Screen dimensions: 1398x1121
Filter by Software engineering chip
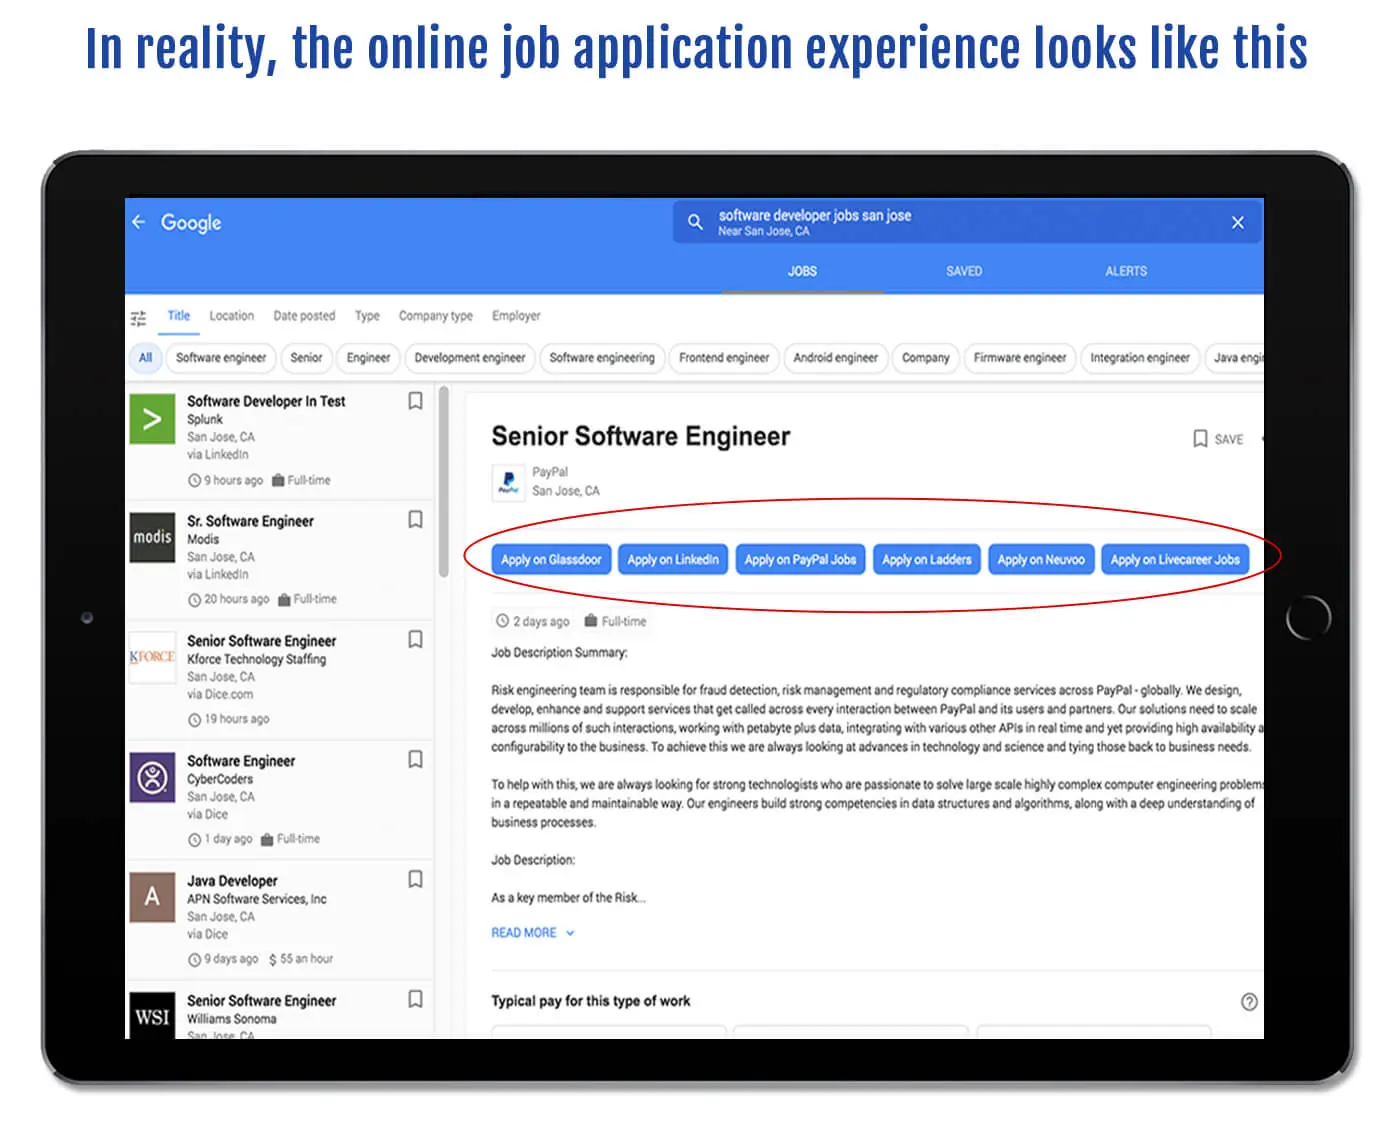pos(602,358)
